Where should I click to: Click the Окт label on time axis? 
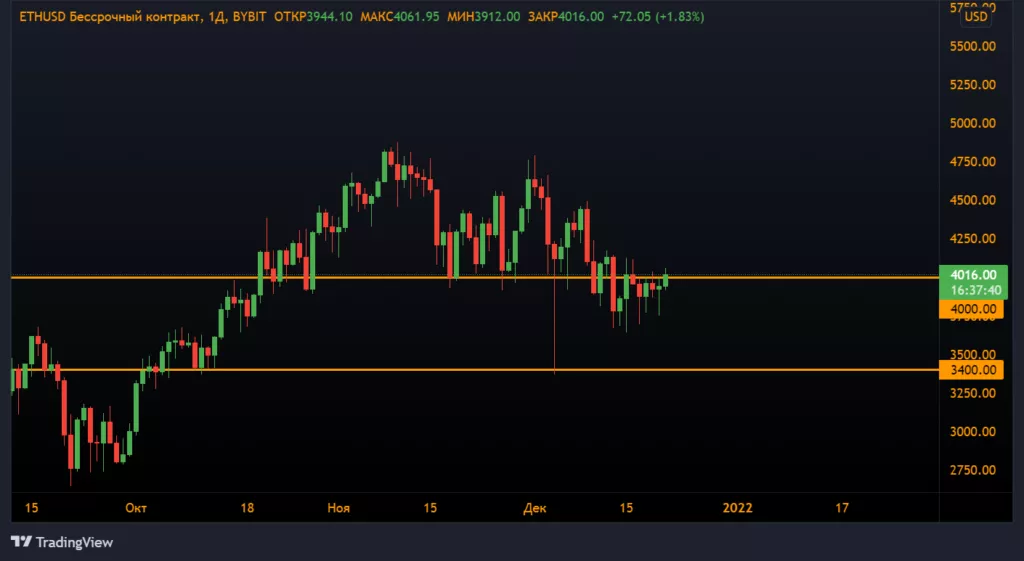136,508
